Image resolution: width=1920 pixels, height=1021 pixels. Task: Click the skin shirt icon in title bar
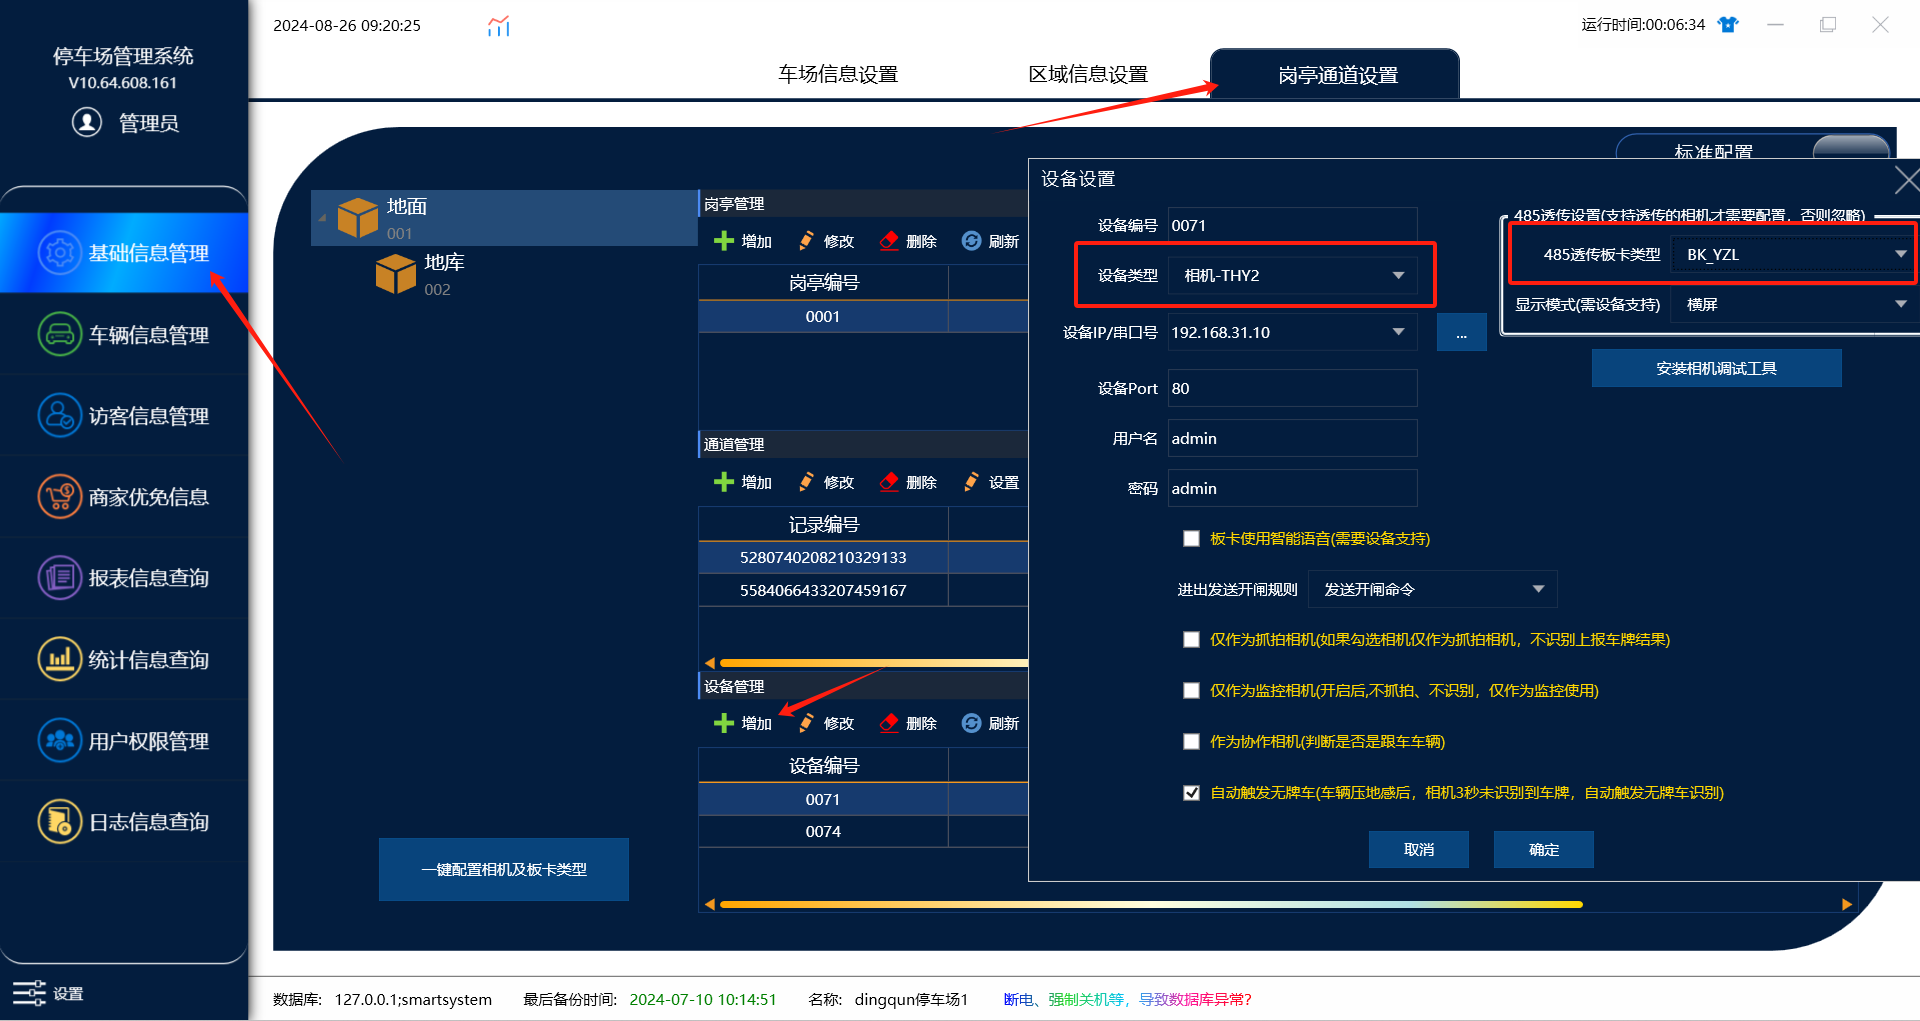click(x=1728, y=24)
